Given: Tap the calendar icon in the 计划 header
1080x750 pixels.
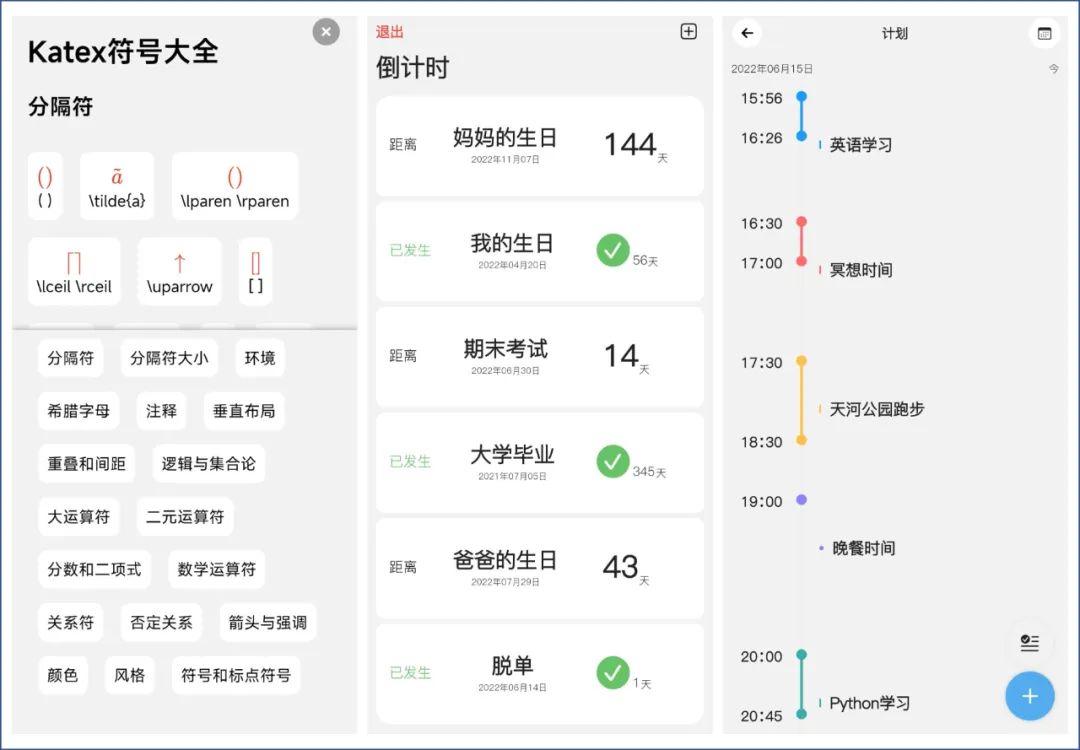Looking at the screenshot, I should click(1045, 33).
